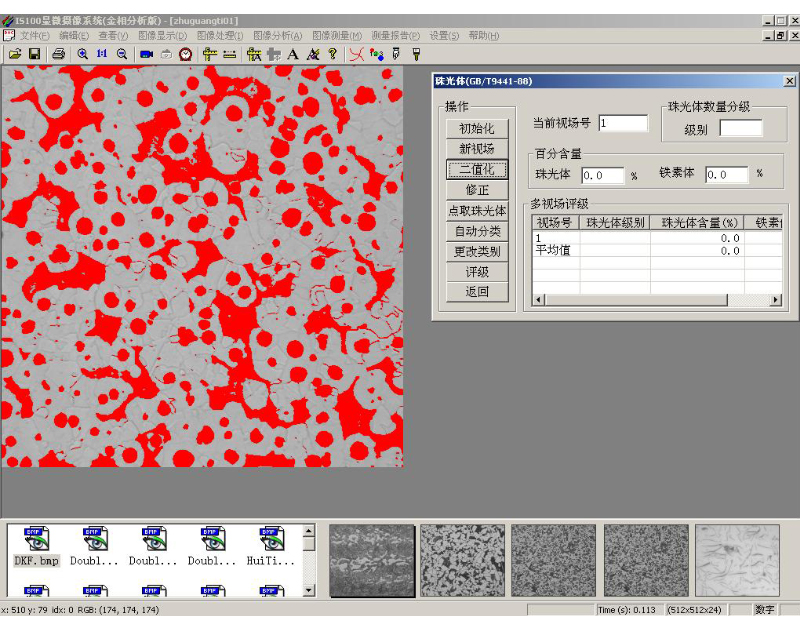
Task: Click the file list scrollbar up arrow
Action: (x=309, y=531)
